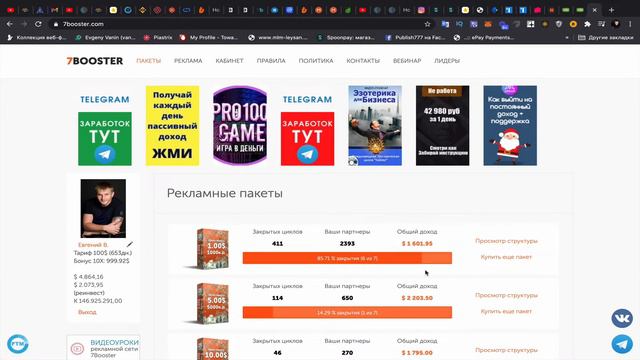This screenshot has width=640, height=360.
Task: Click the Рекламные пакеты heading
Action: pos(224,193)
